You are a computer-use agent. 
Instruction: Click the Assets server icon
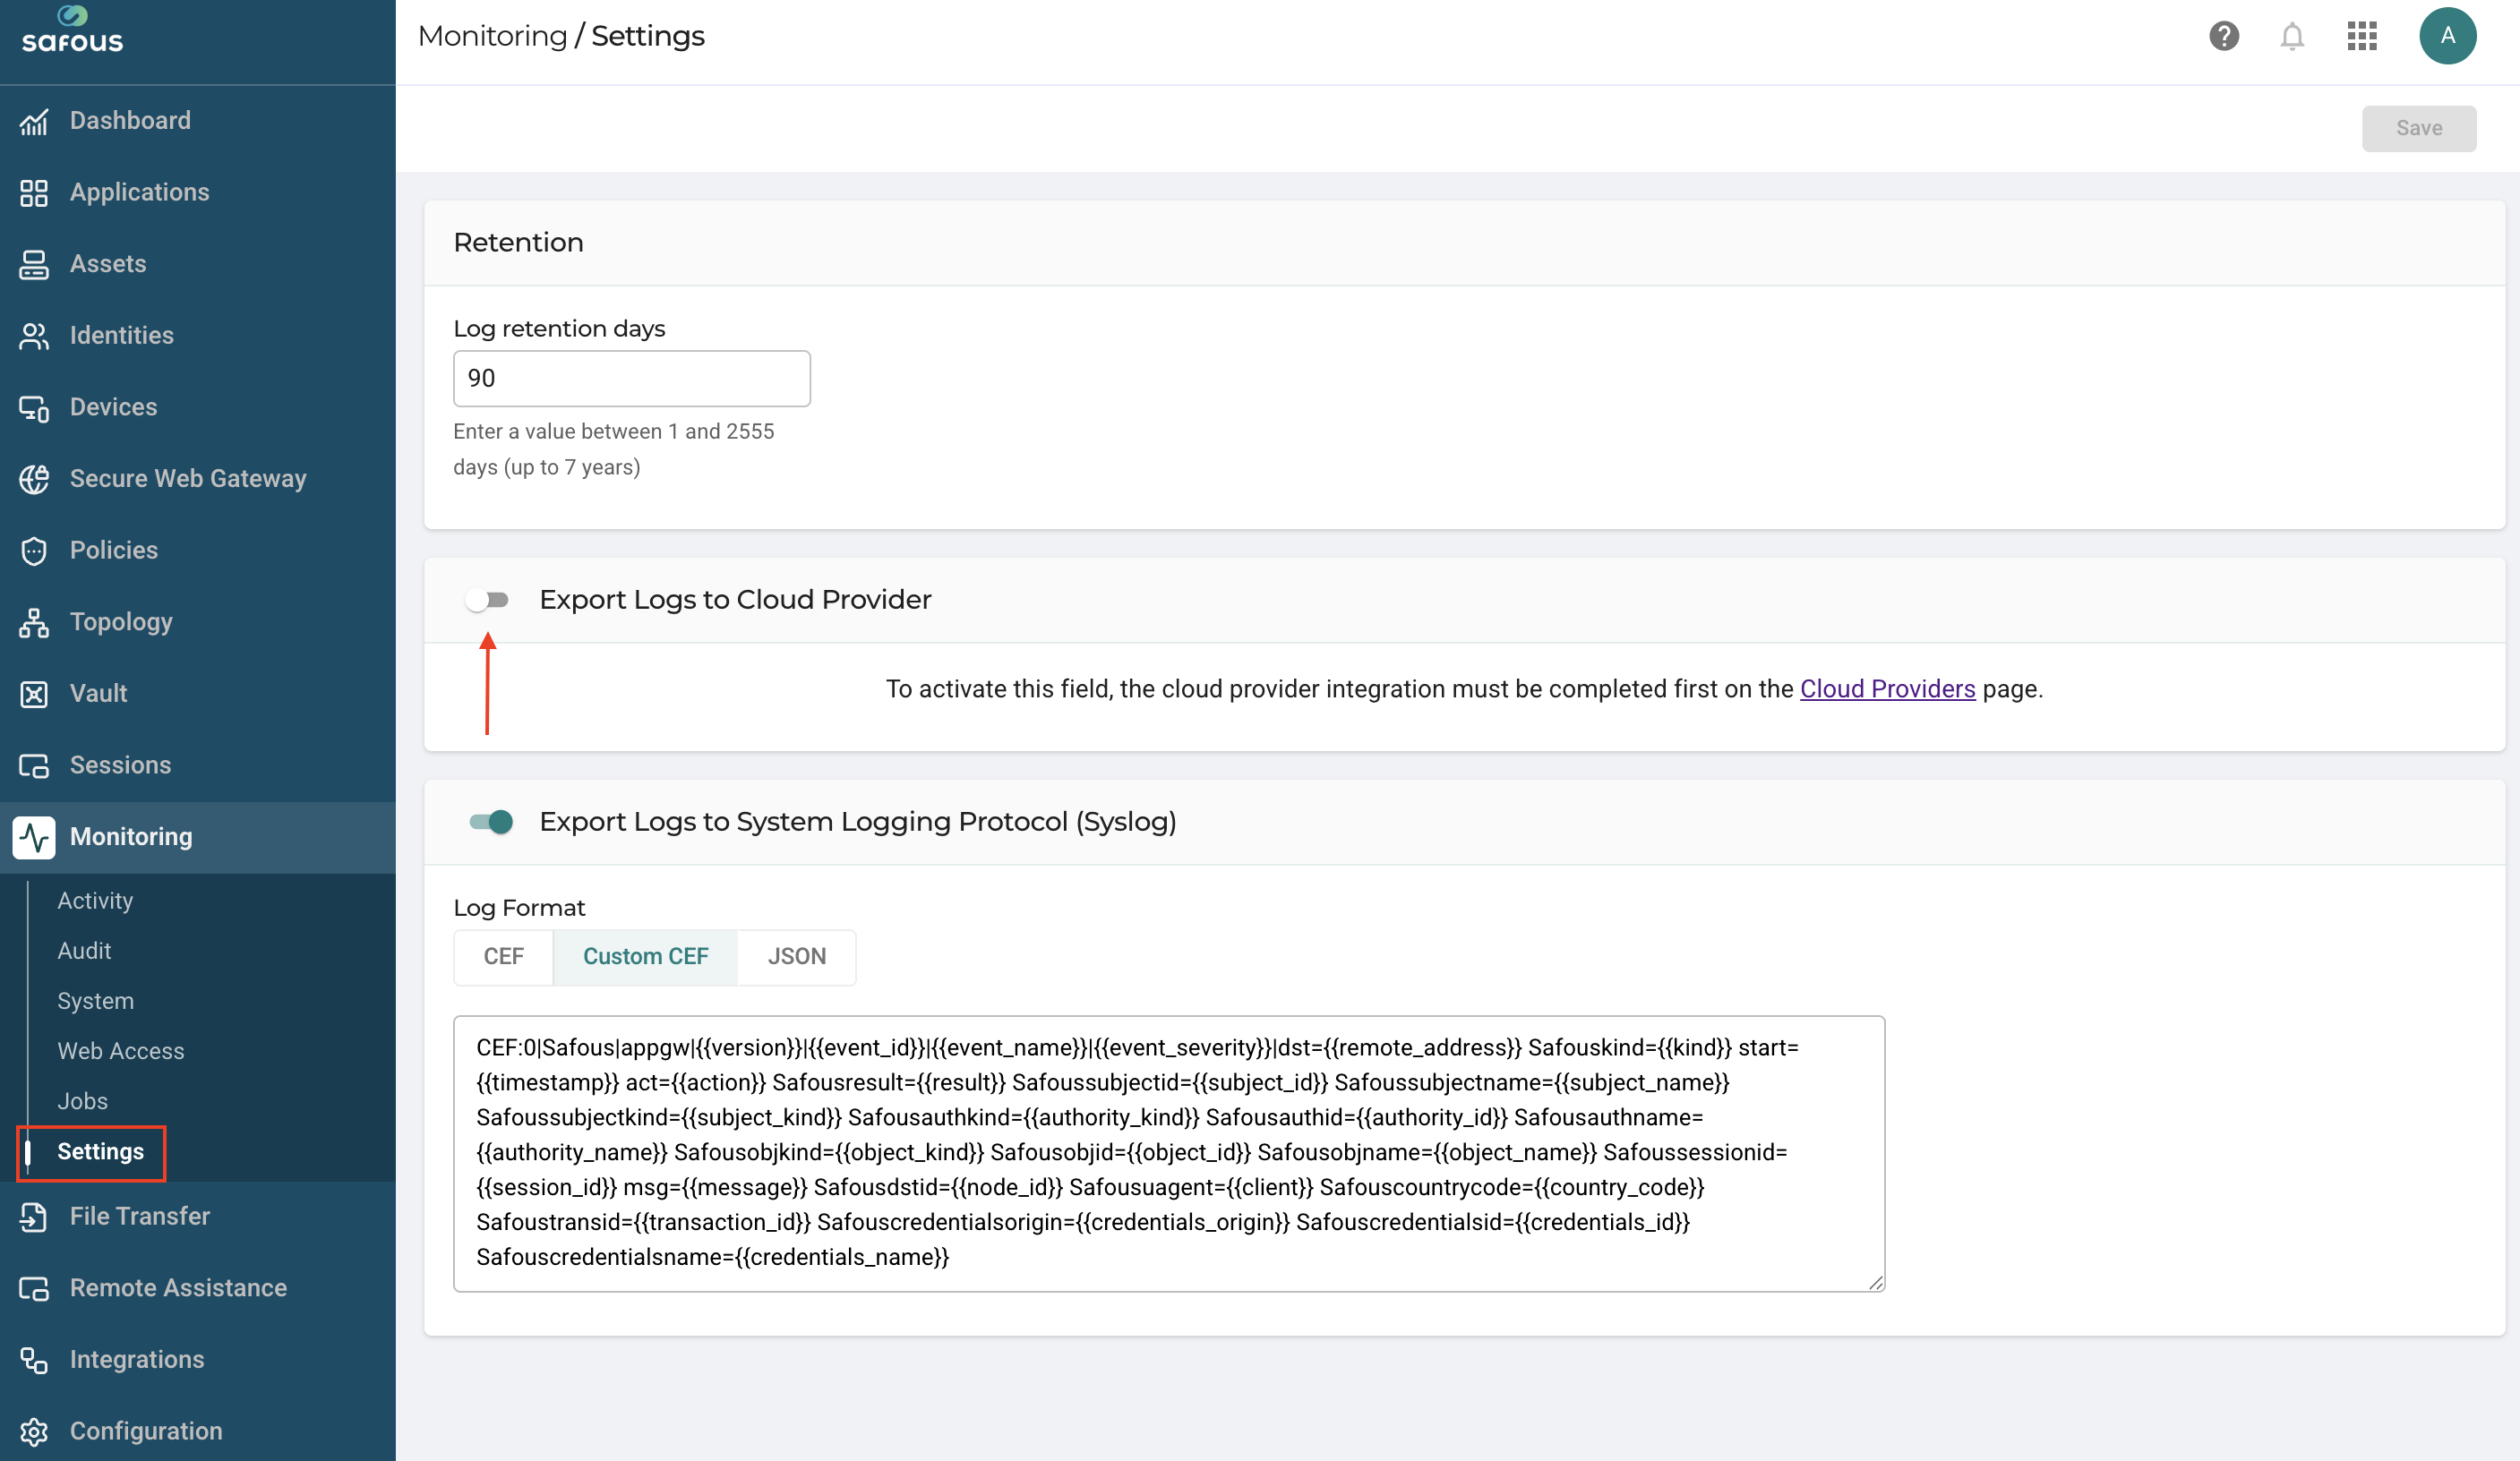click(x=34, y=264)
